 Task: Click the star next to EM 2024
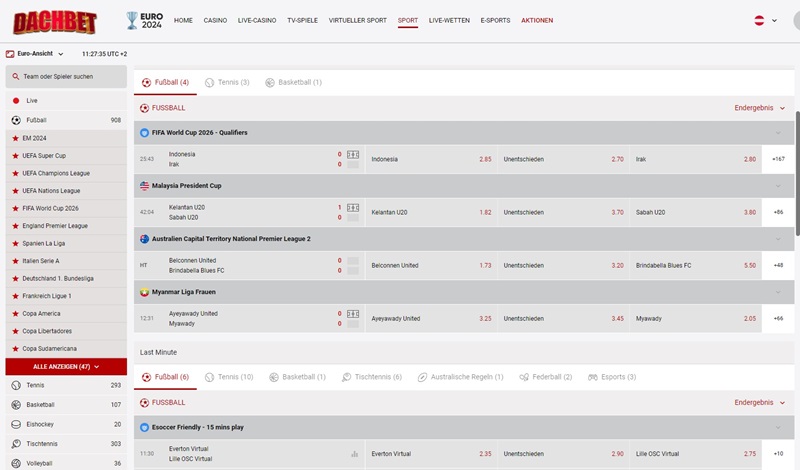(x=15, y=138)
